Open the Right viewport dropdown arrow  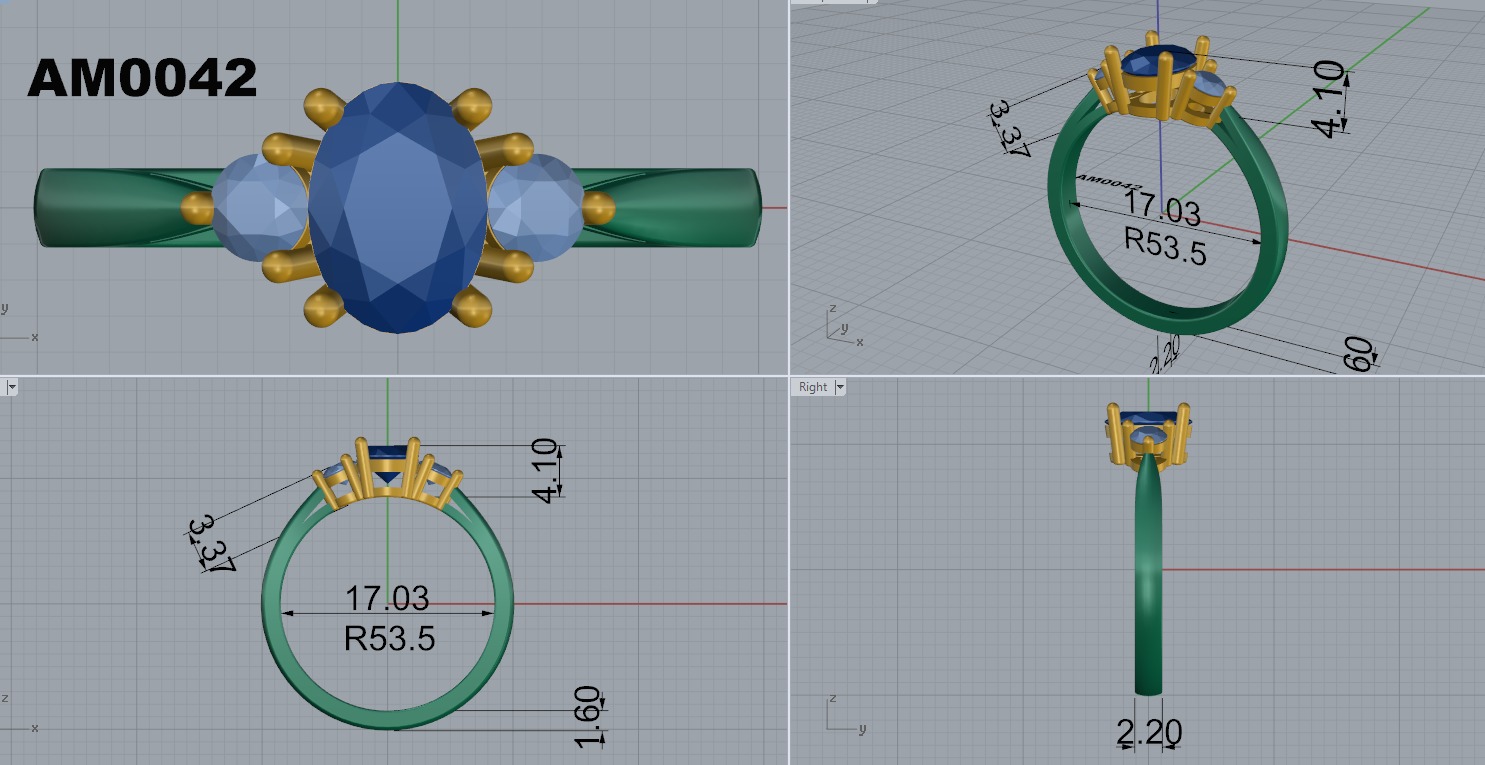click(x=840, y=387)
